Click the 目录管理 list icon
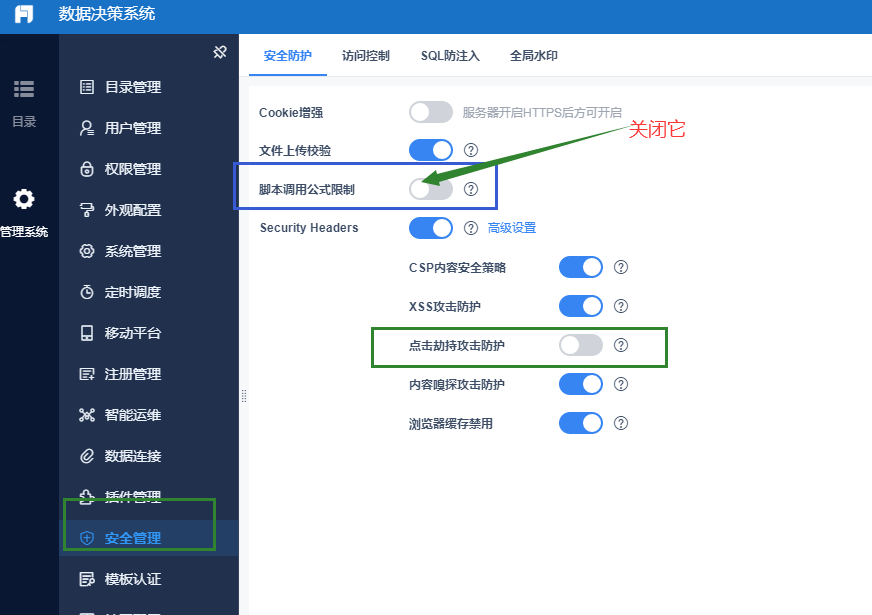The image size is (872, 615). [x=87, y=87]
